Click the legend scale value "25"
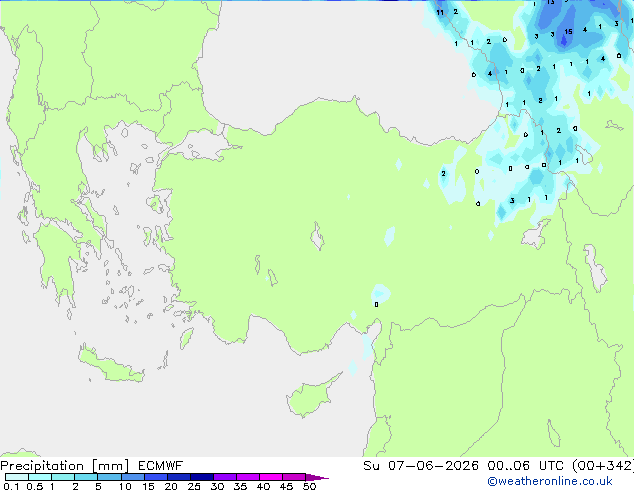Viewport: 634px width, 490px height. pos(194,486)
